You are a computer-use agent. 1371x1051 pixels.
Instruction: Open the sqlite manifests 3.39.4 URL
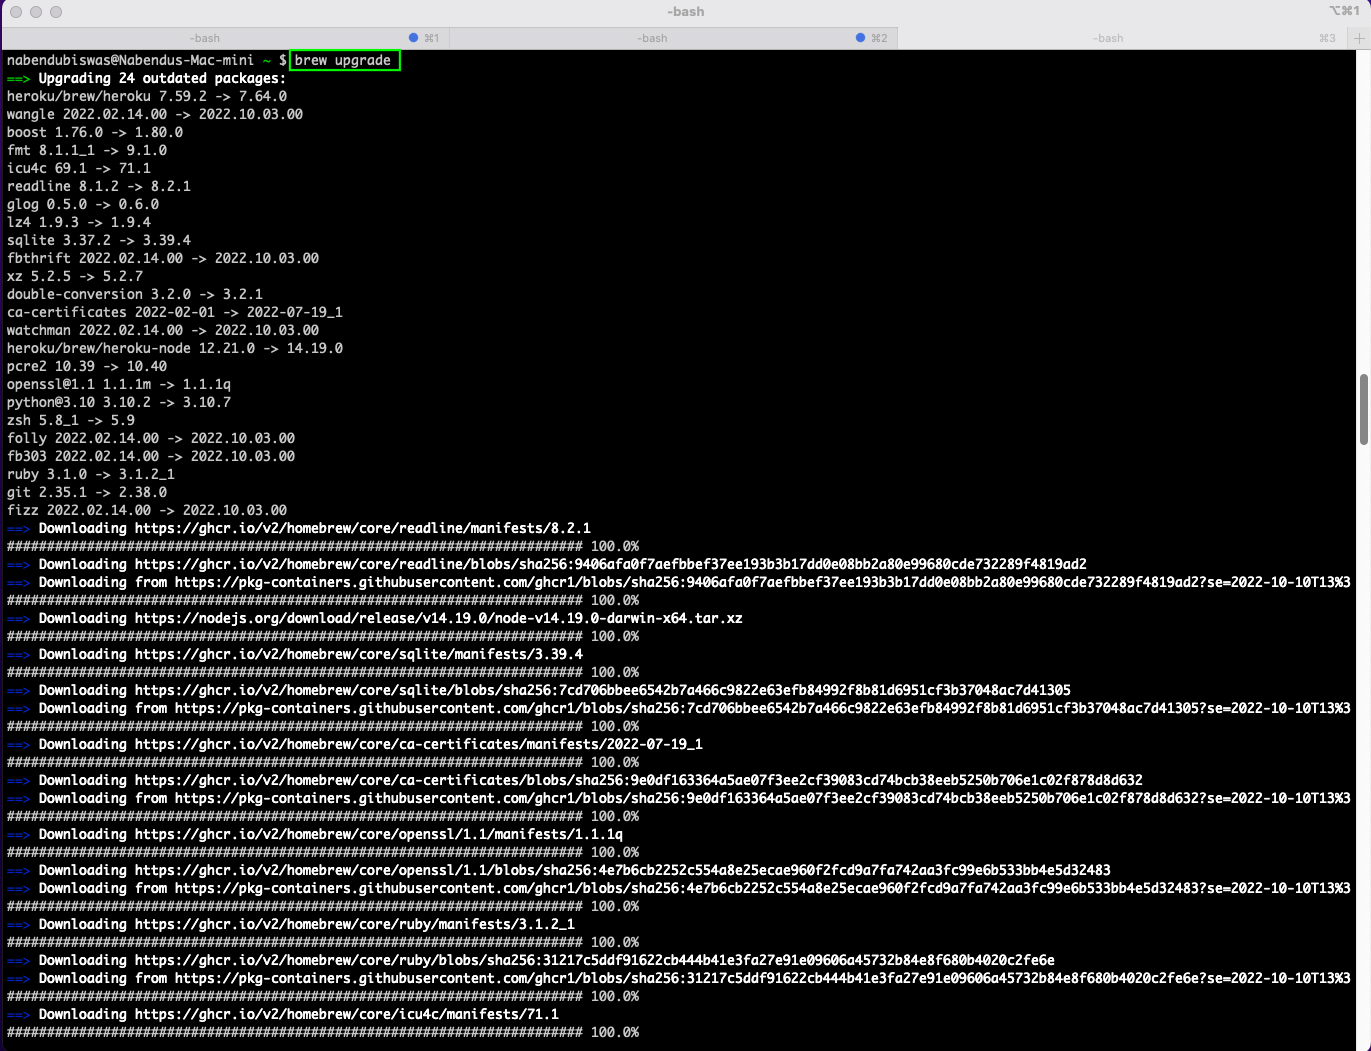[358, 654]
